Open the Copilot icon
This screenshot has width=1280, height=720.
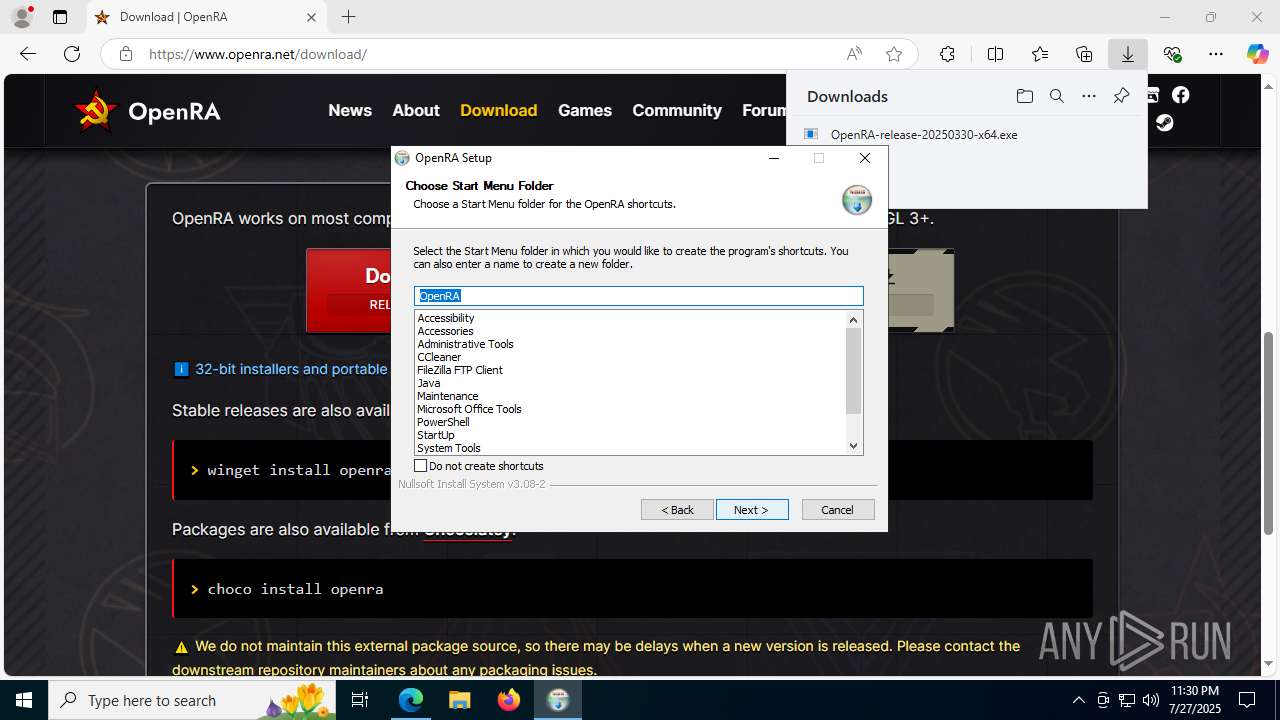coord(1257,54)
